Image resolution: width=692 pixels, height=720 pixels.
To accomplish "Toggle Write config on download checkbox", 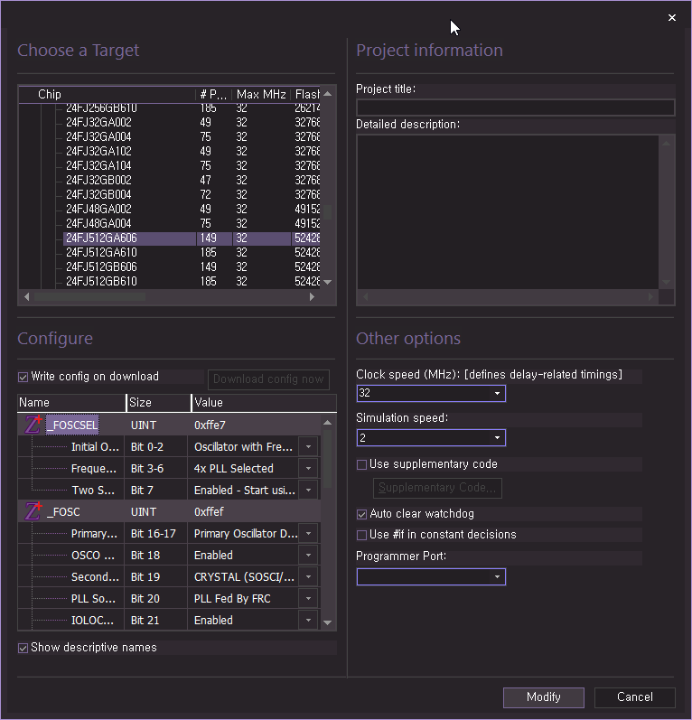I will click(23, 377).
